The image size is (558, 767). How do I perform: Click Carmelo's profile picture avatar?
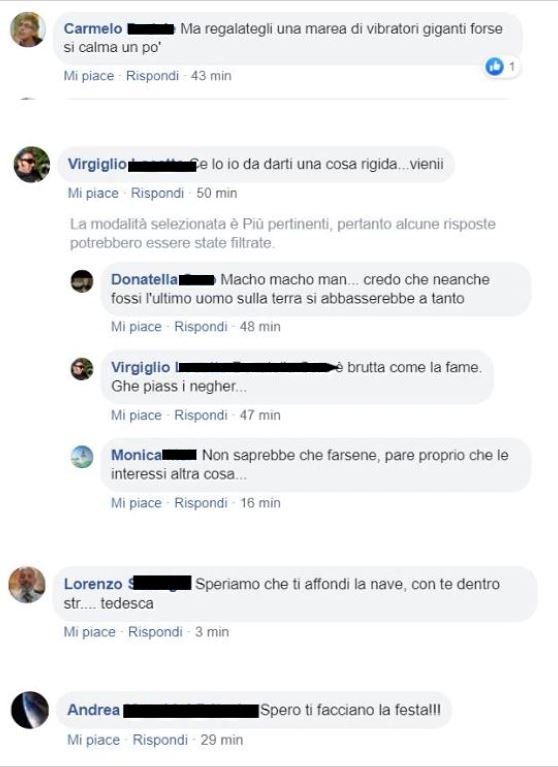pos(28,29)
